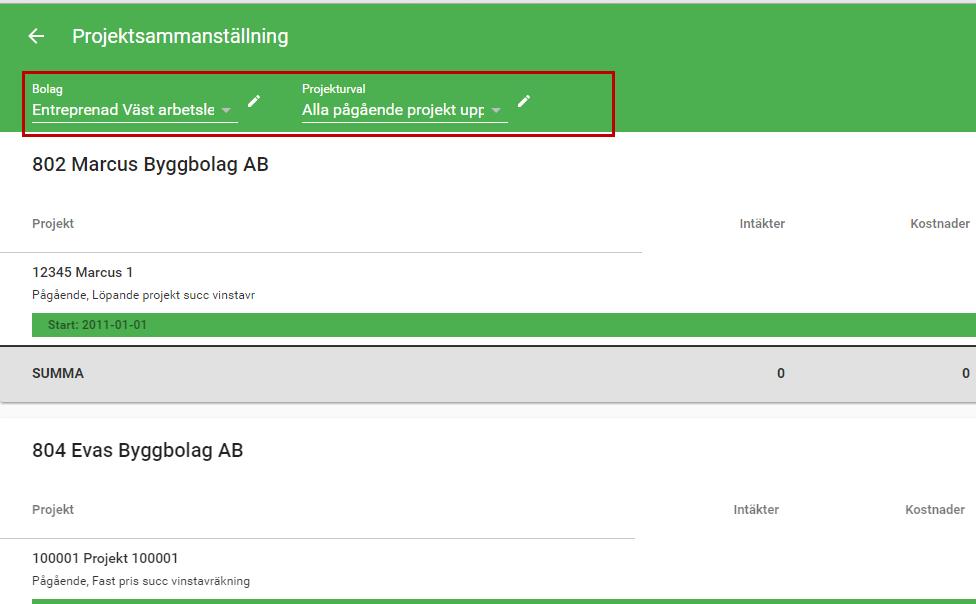Image resolution: width=976 pixels, height=604 pixels.
Task: Click Projekt column header under 804 Evas
Action: 53,509
